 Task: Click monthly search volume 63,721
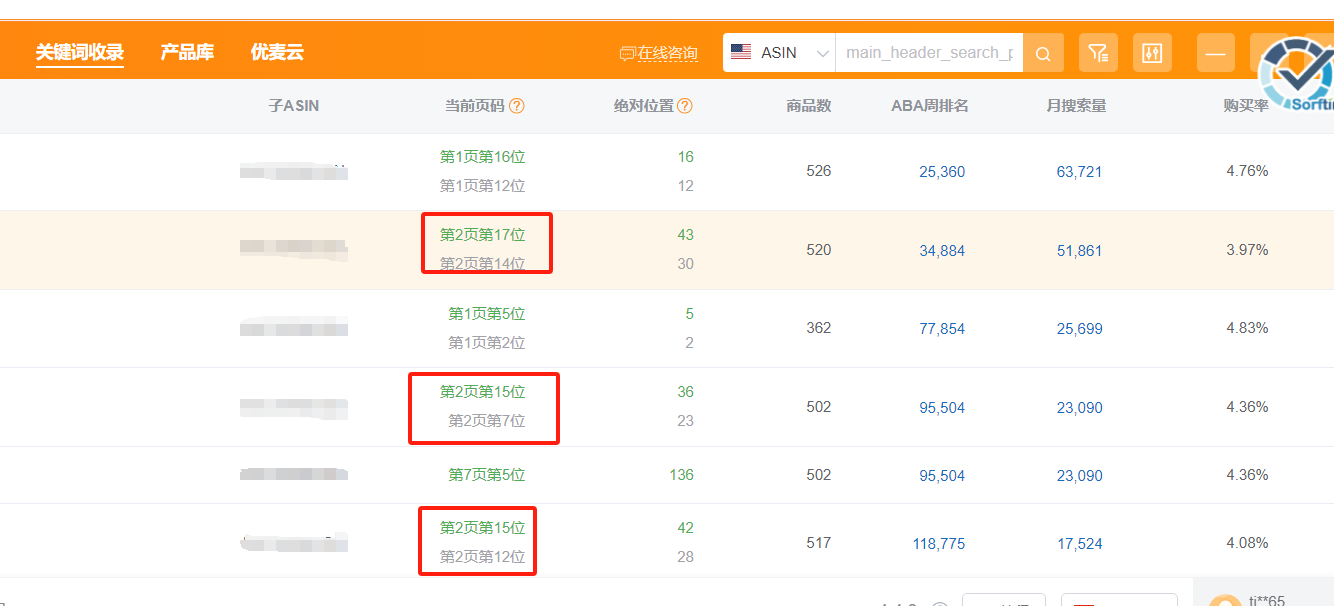coord(1079,172)
